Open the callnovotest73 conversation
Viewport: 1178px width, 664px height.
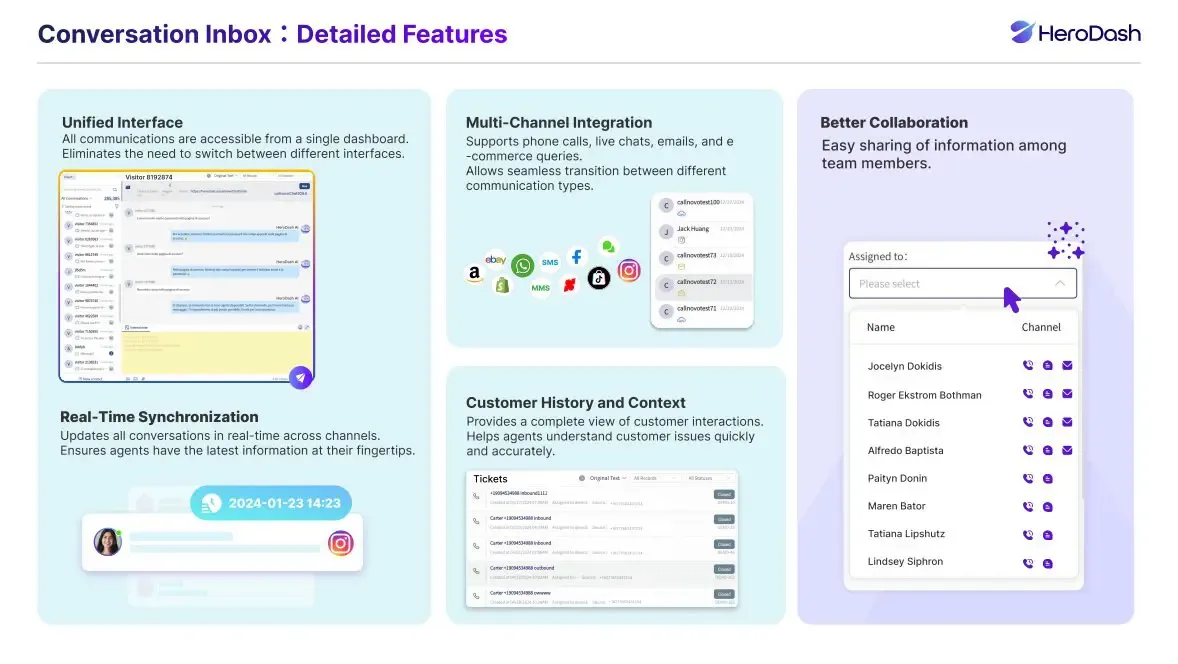pos(702,259)
